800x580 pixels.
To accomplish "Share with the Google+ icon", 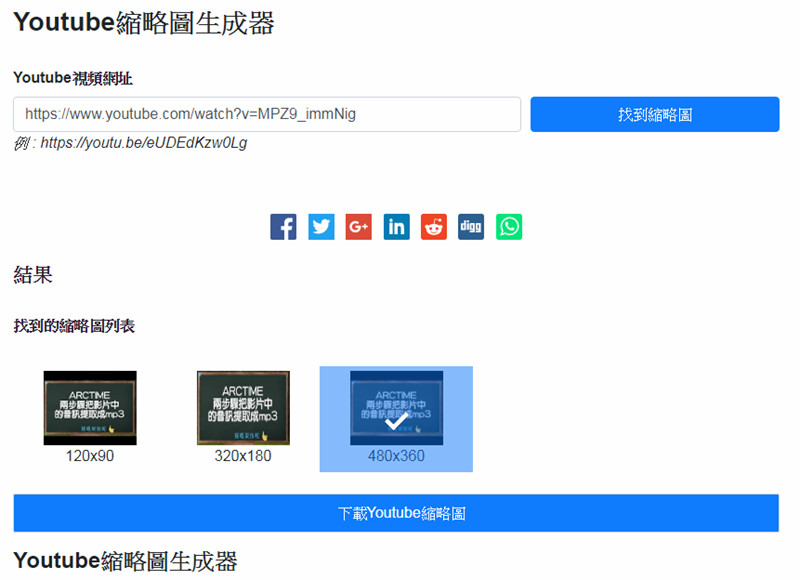I will click(x=359, y=226).
